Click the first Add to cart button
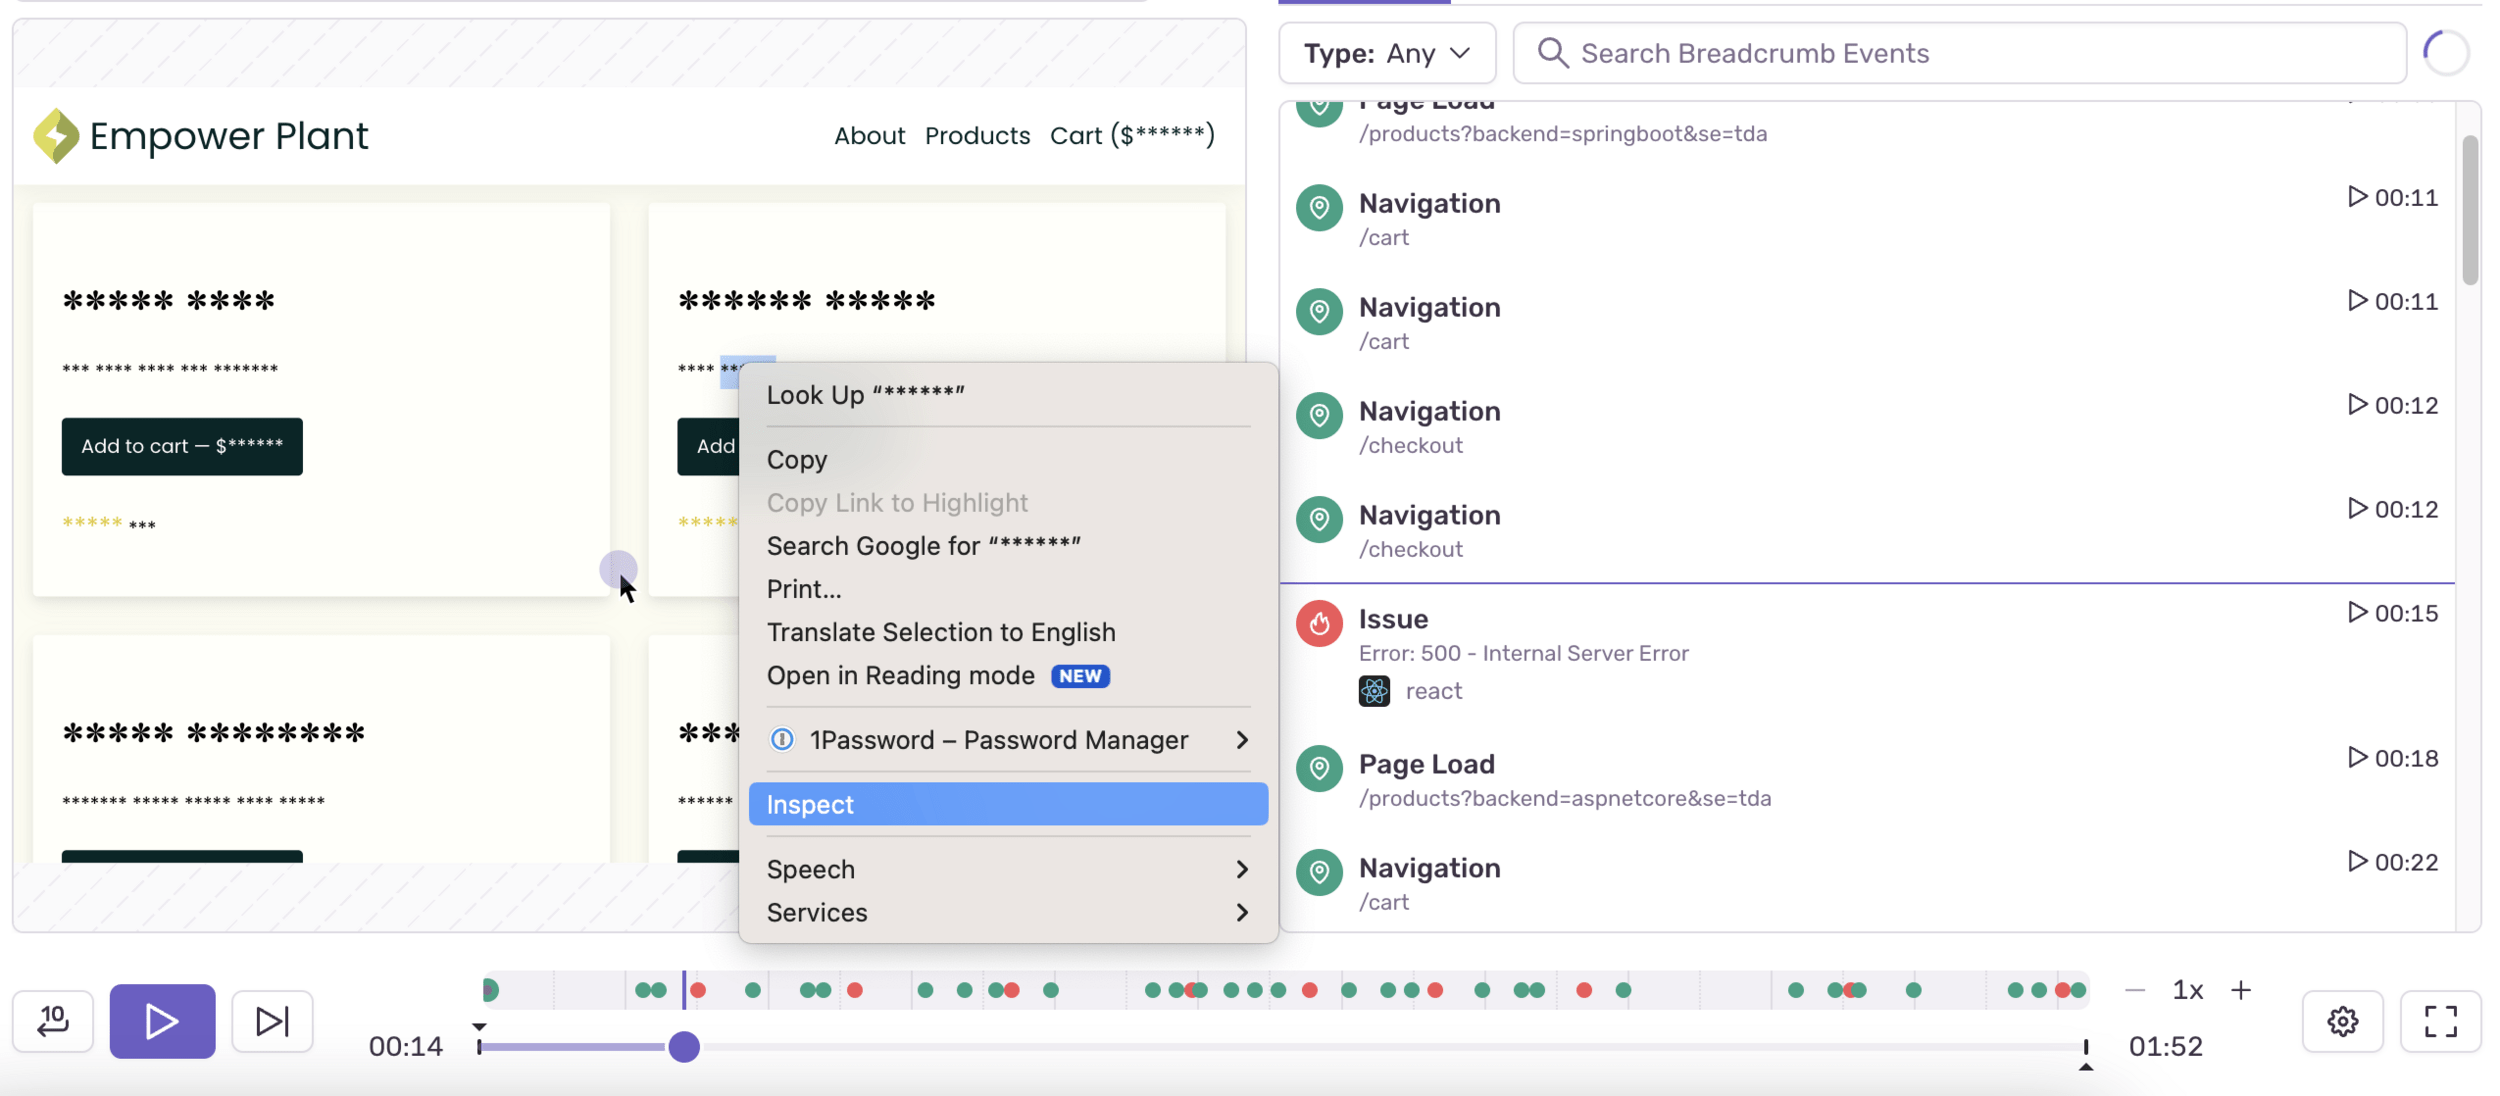This screenshot has width=2500, height=1096. (x=182, y=446)
